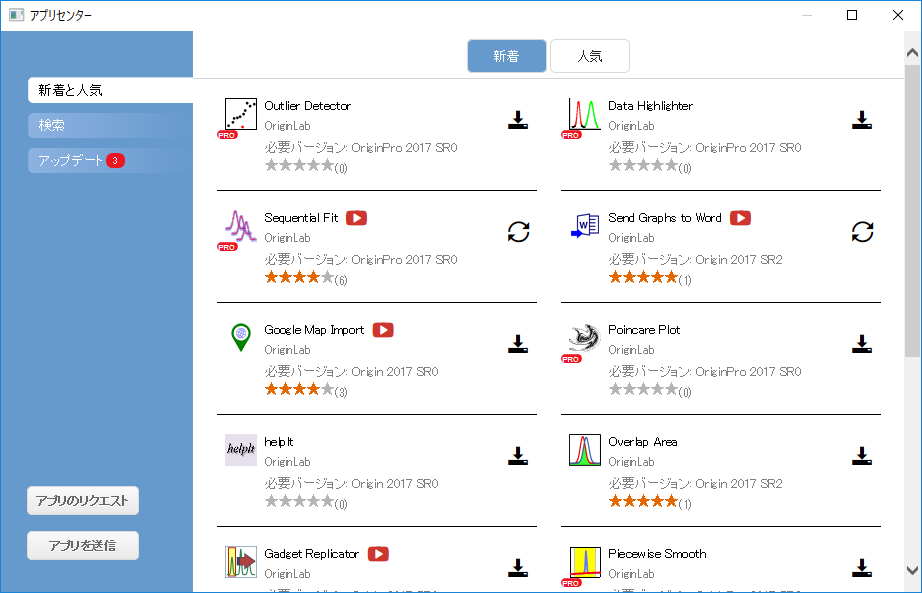Download the Google Map Import app

517,344
